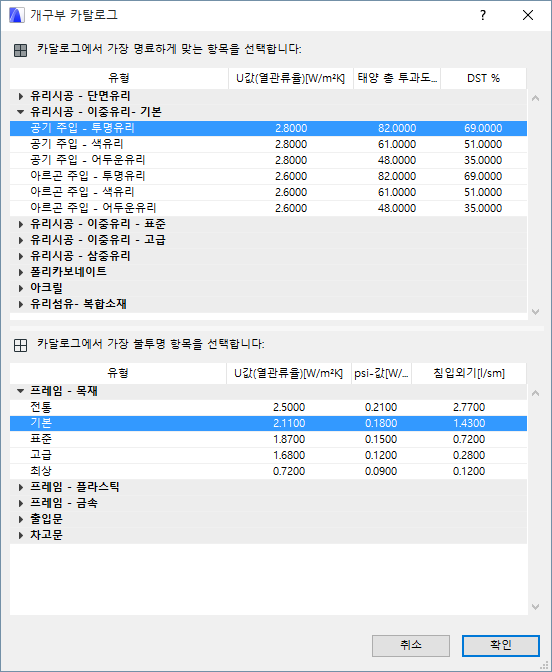Image resolution: width=552 pixels, height=672 pixels.
Task: Select 아르곤 주입 - 색유리 row
Action: click(x=268, y=192)
